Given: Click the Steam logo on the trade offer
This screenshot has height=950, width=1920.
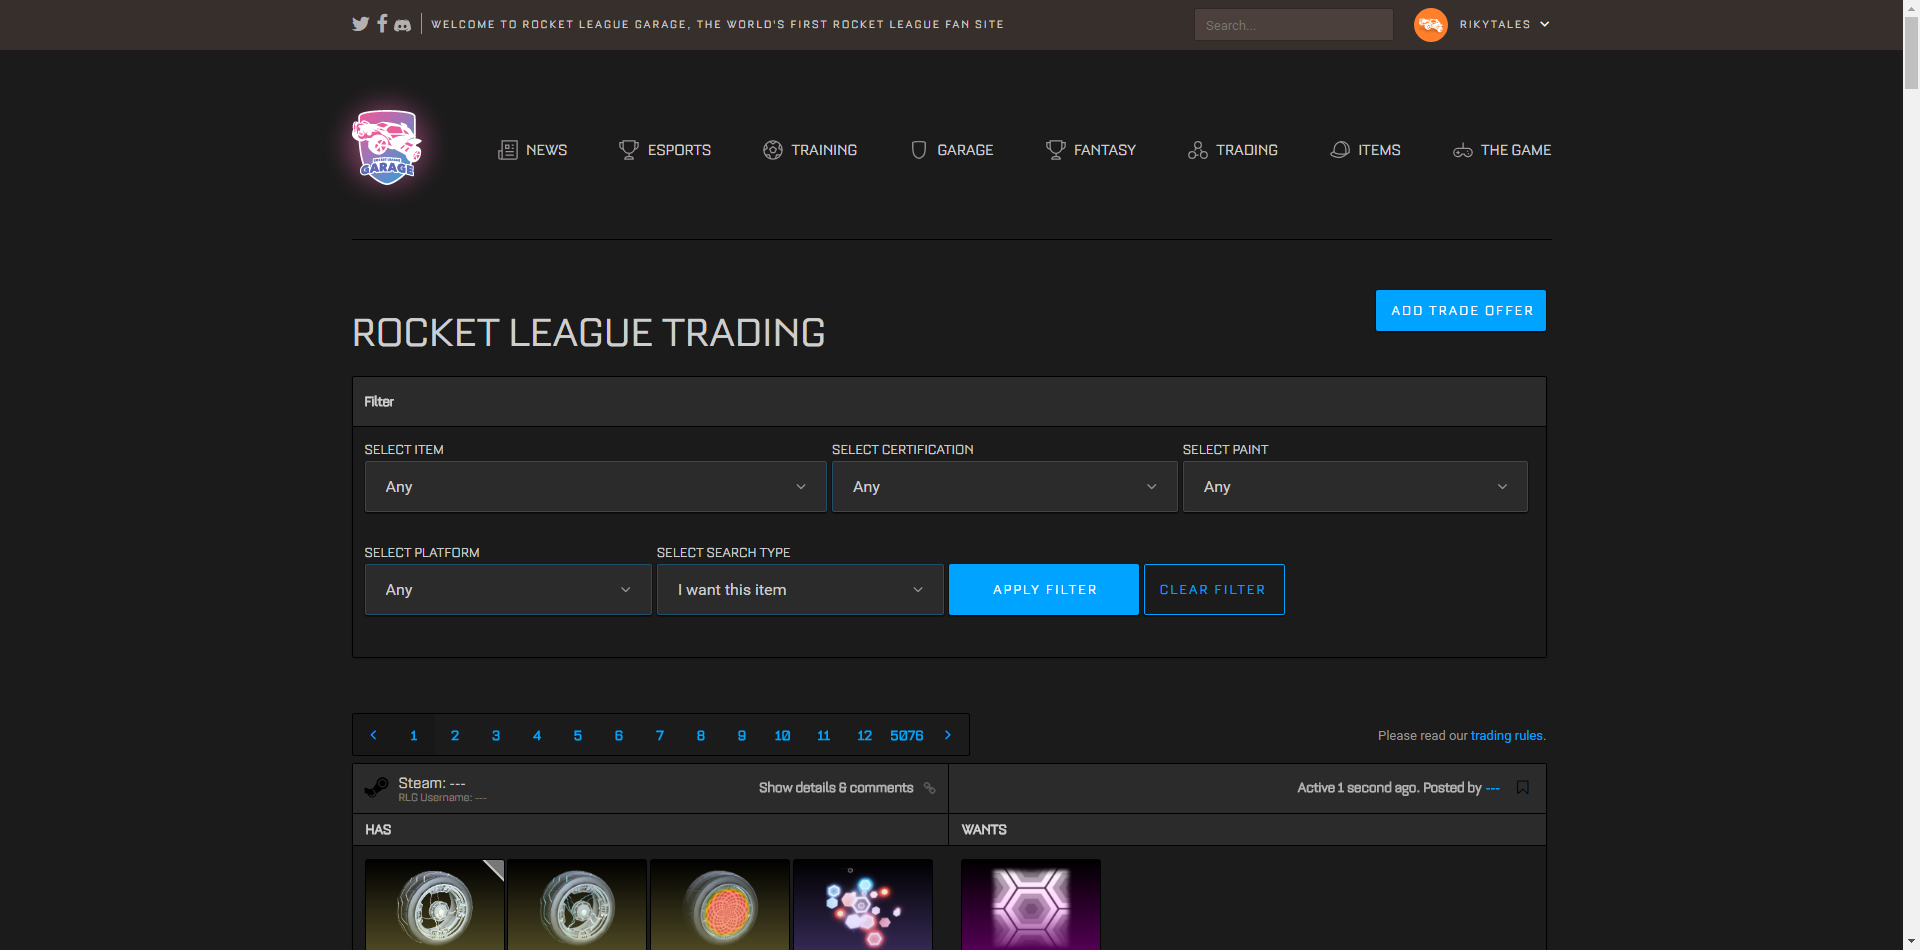Looking at the screenshot, I should 376,787.
